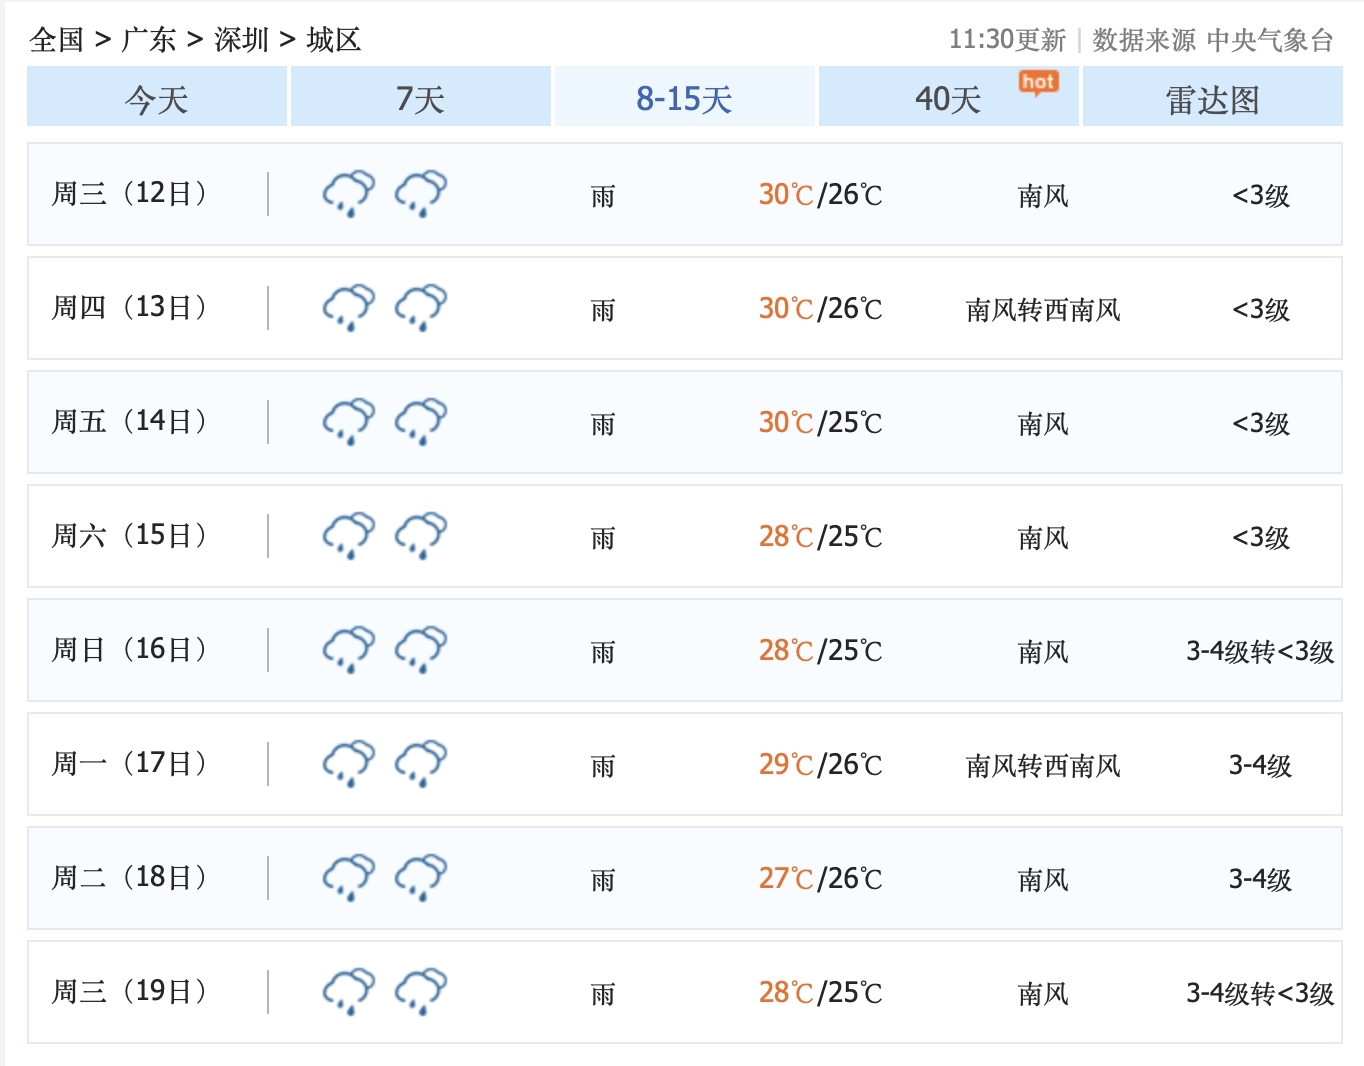The width and height of the screenshot is (1364, 1066).
Task: Select the 周四（13日） date label
Action: click(130, 307)
